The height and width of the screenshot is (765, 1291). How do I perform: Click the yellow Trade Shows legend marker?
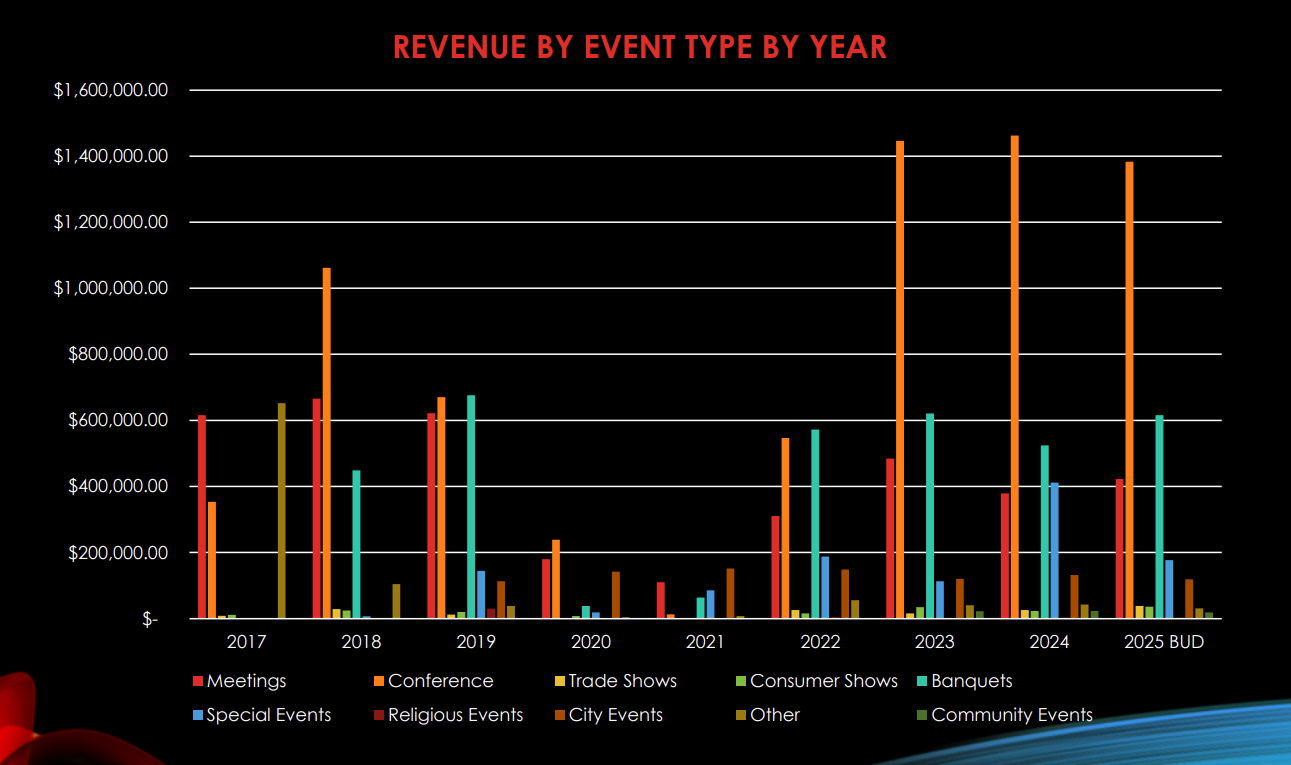pos(560,682)
